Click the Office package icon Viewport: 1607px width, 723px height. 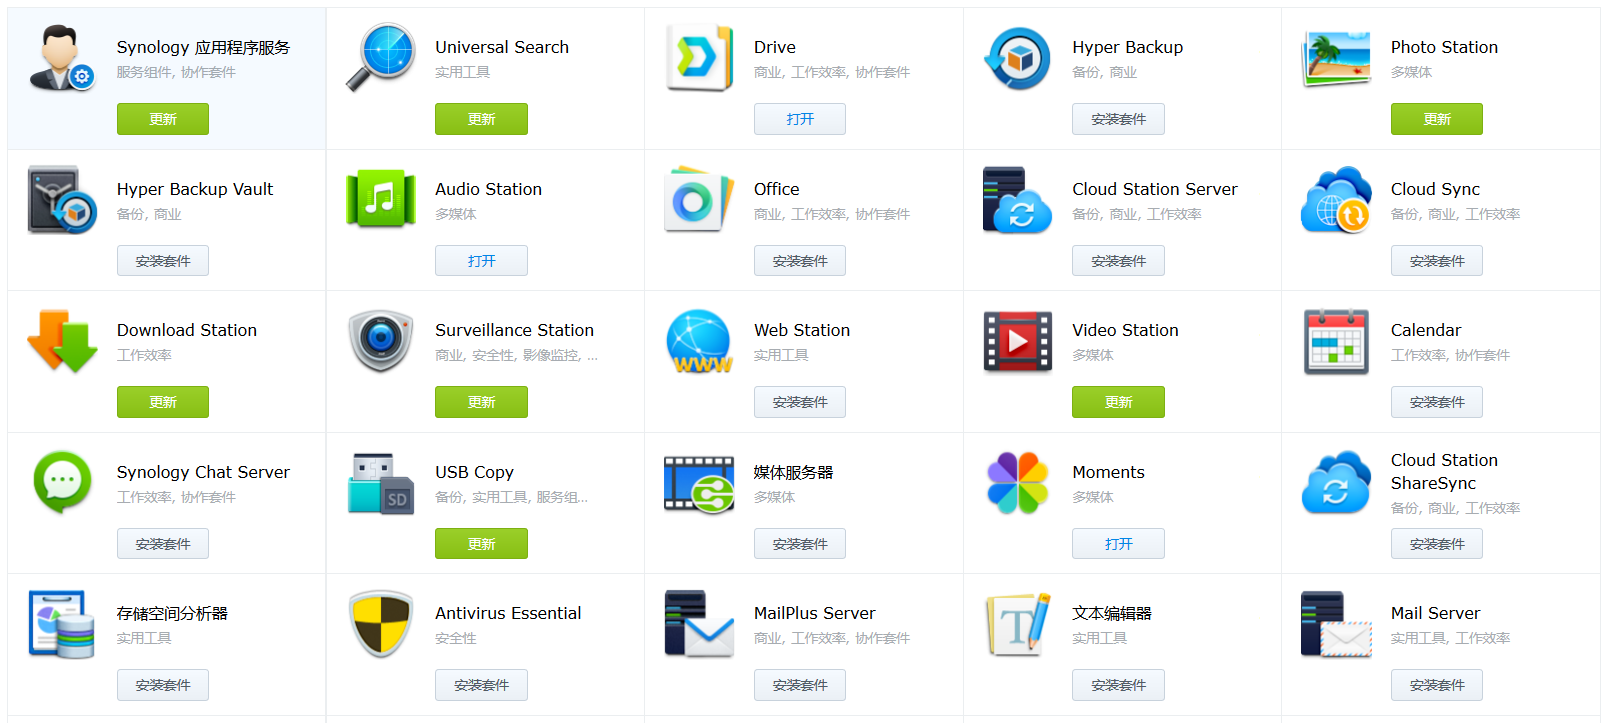point(699,199)
